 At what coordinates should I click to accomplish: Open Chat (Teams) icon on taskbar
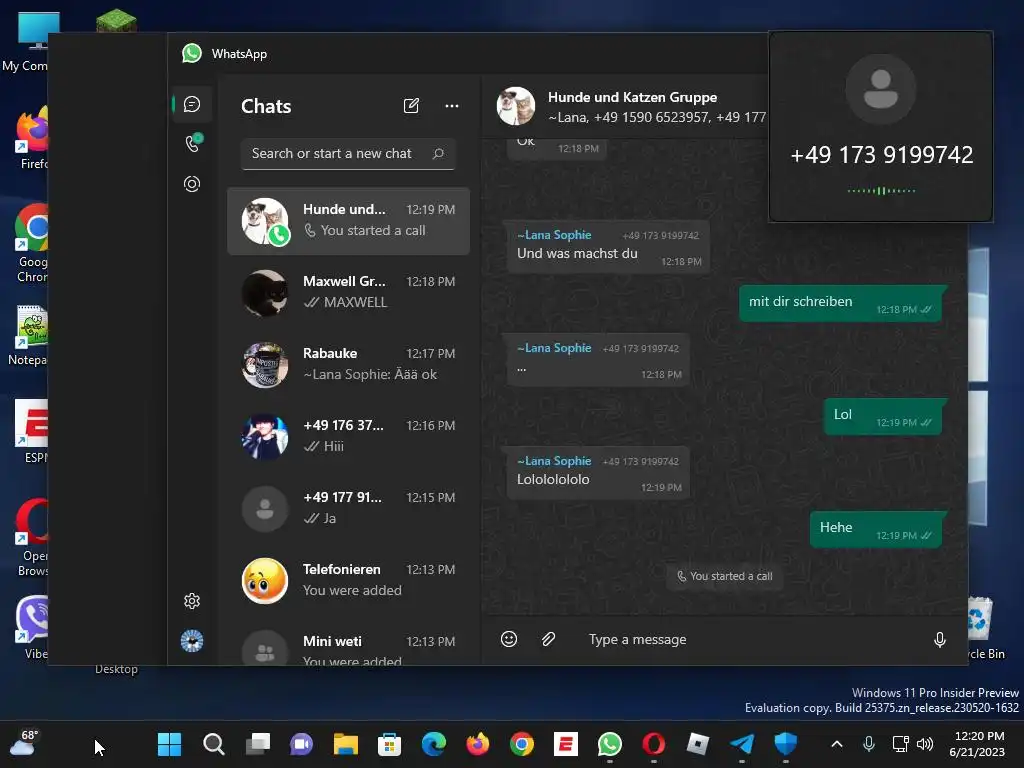click(302, 744)
